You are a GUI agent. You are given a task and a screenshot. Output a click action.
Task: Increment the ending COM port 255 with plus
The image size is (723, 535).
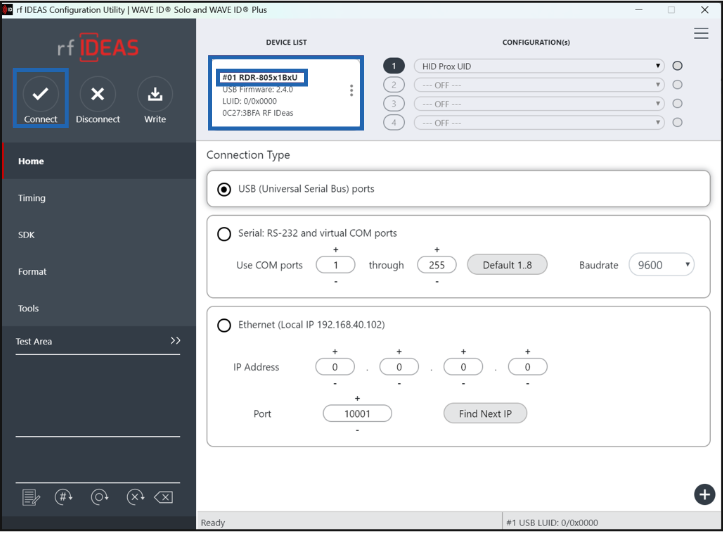point(437,250)
